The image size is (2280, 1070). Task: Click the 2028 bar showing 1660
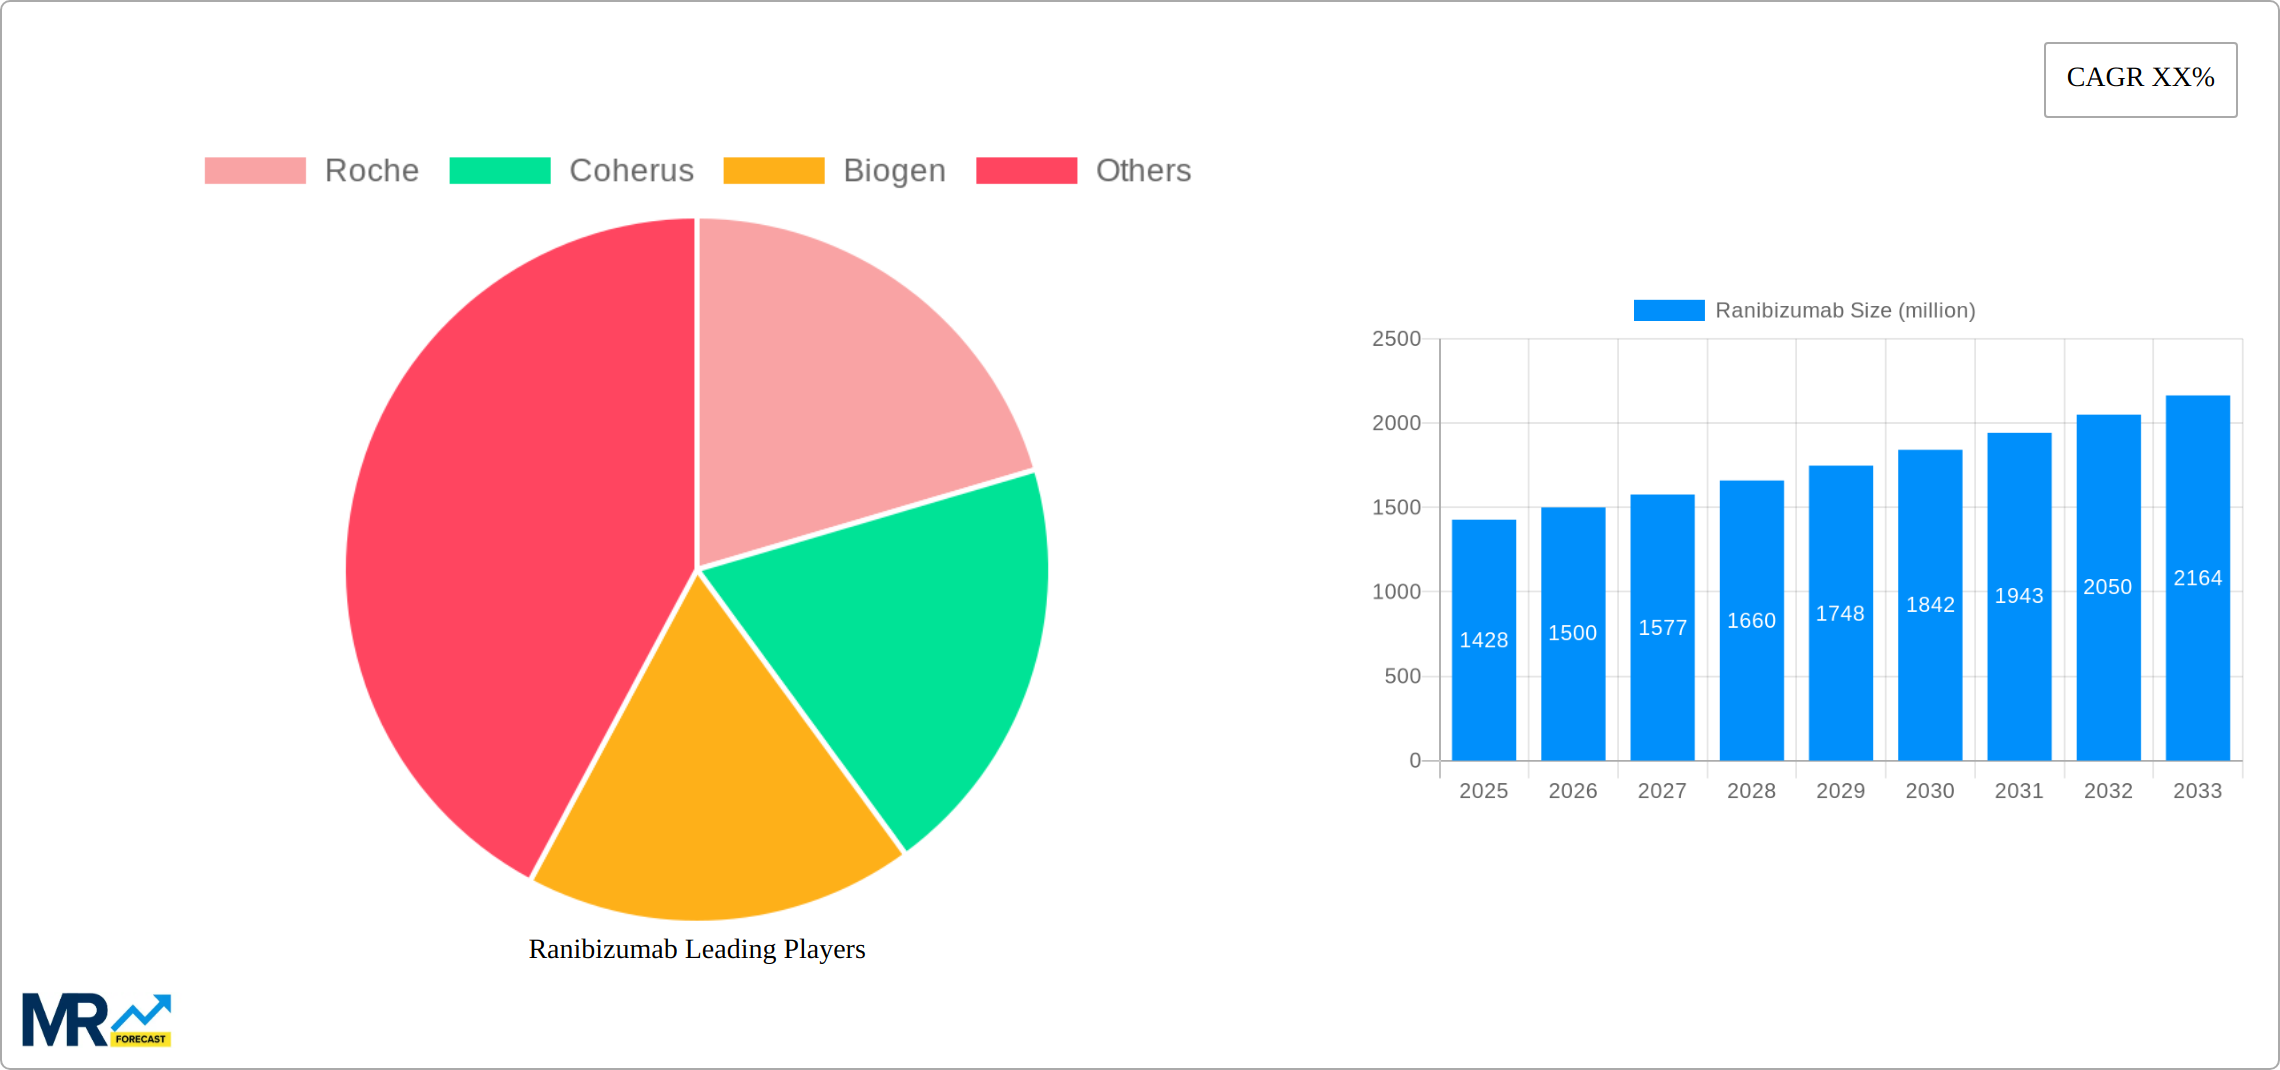pyautogui.click(x=1752, y=621)
